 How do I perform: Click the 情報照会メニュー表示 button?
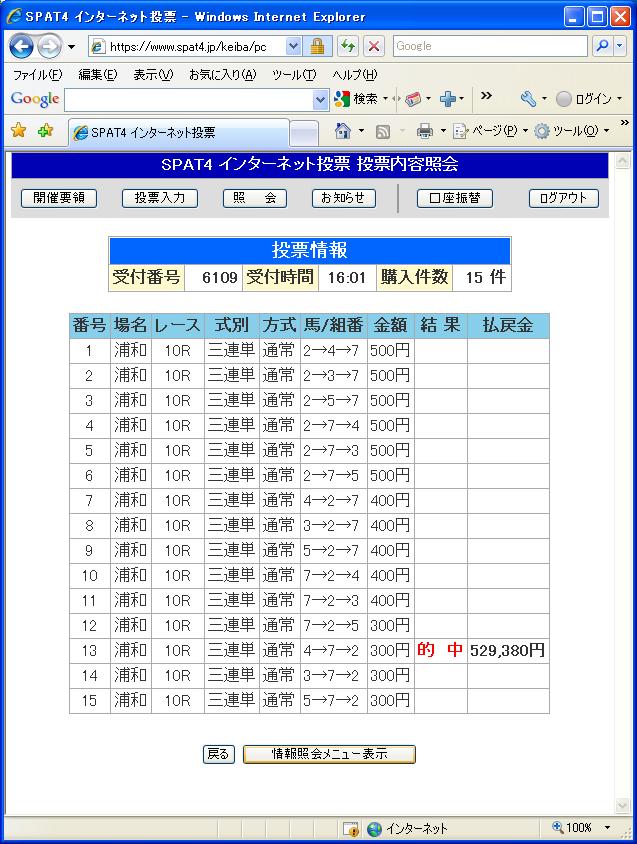[x=330, y=754]
